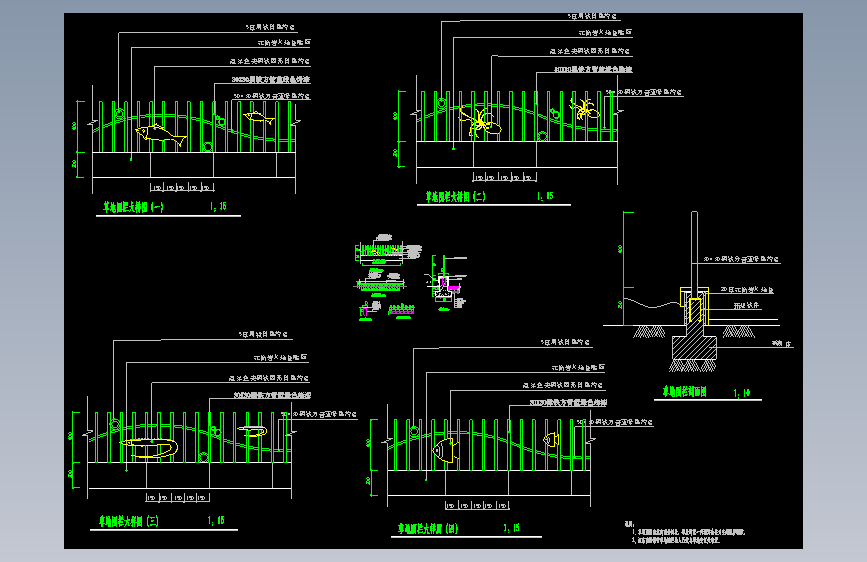Select the small yellow angelfish in drawing (四)

pos(551,440)
